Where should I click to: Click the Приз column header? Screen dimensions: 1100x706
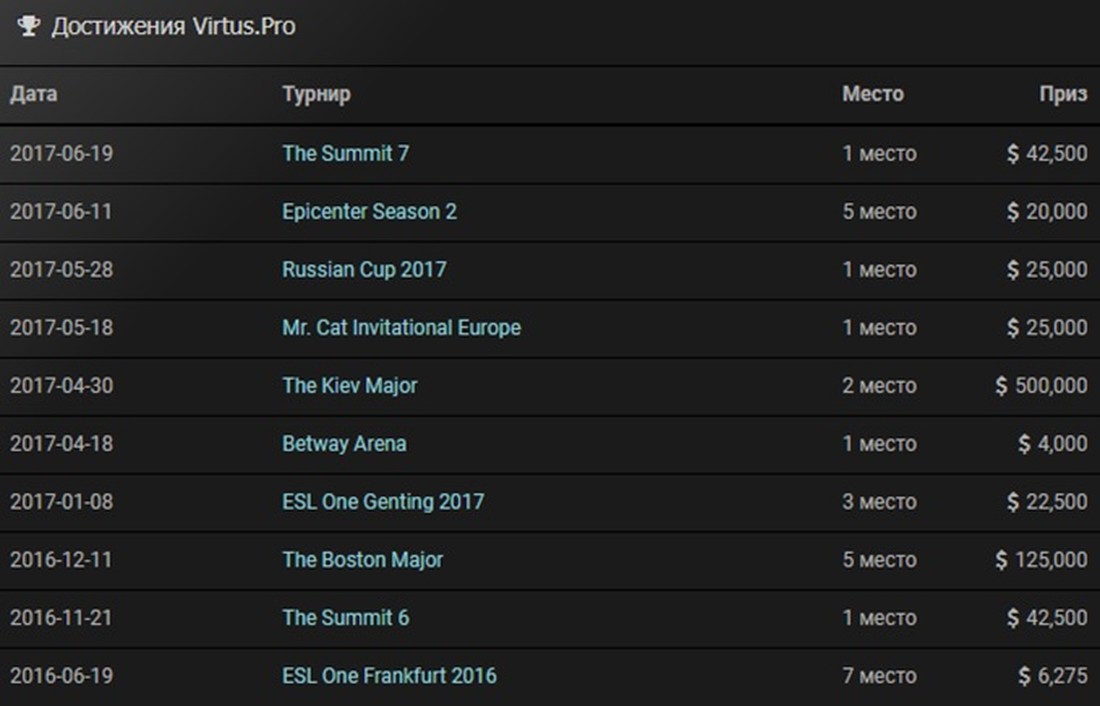click(1062, 95)
